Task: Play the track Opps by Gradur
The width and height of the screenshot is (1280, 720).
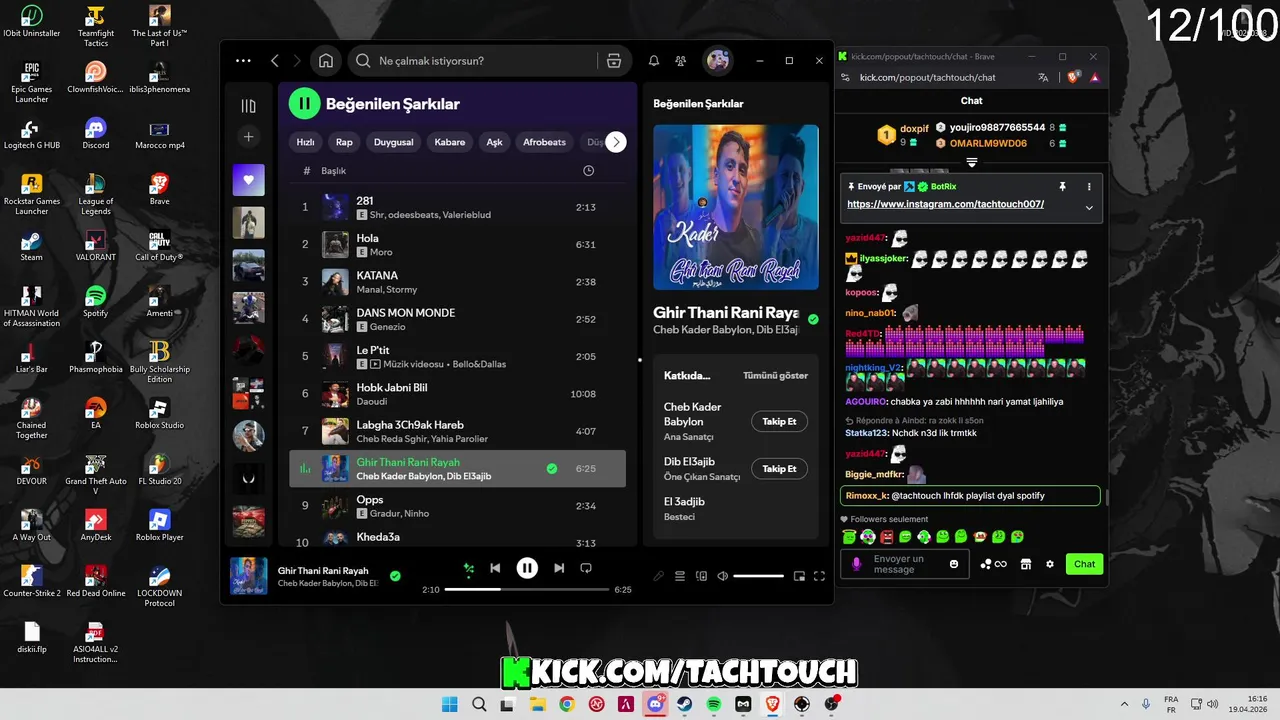Action: click(457, 506)
